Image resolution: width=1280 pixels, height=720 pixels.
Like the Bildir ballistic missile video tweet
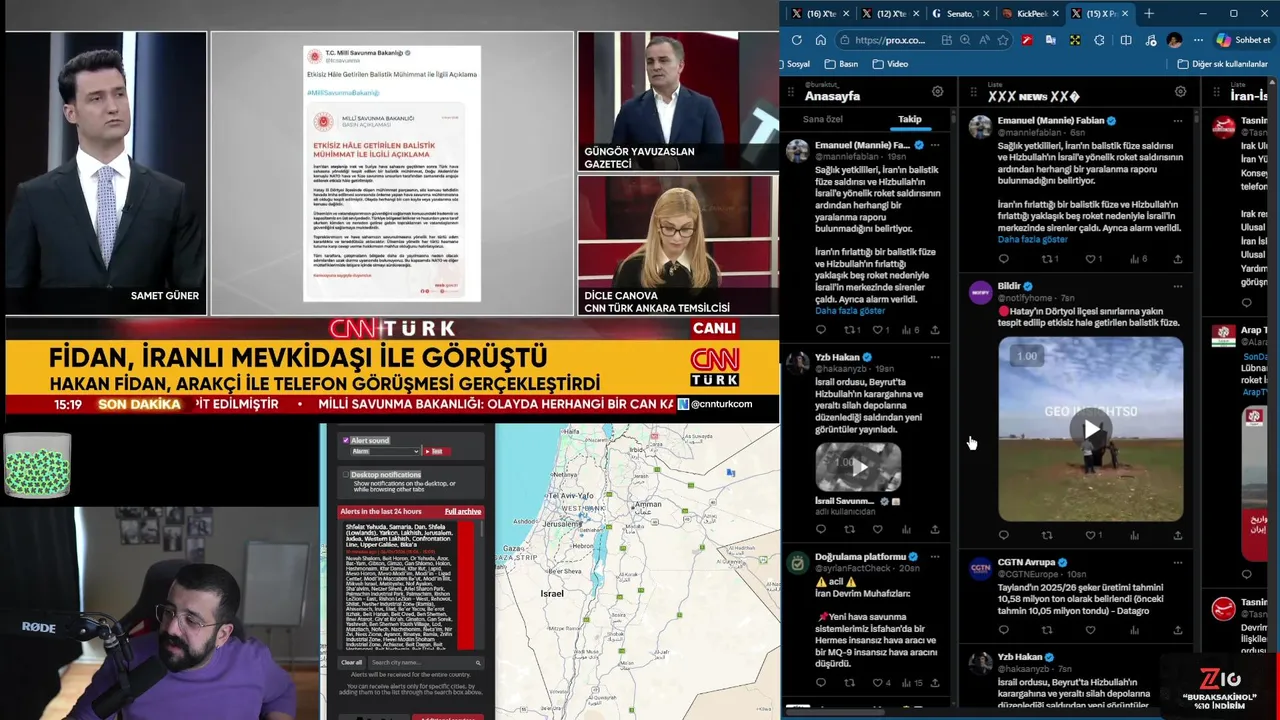coord(1093,535)
